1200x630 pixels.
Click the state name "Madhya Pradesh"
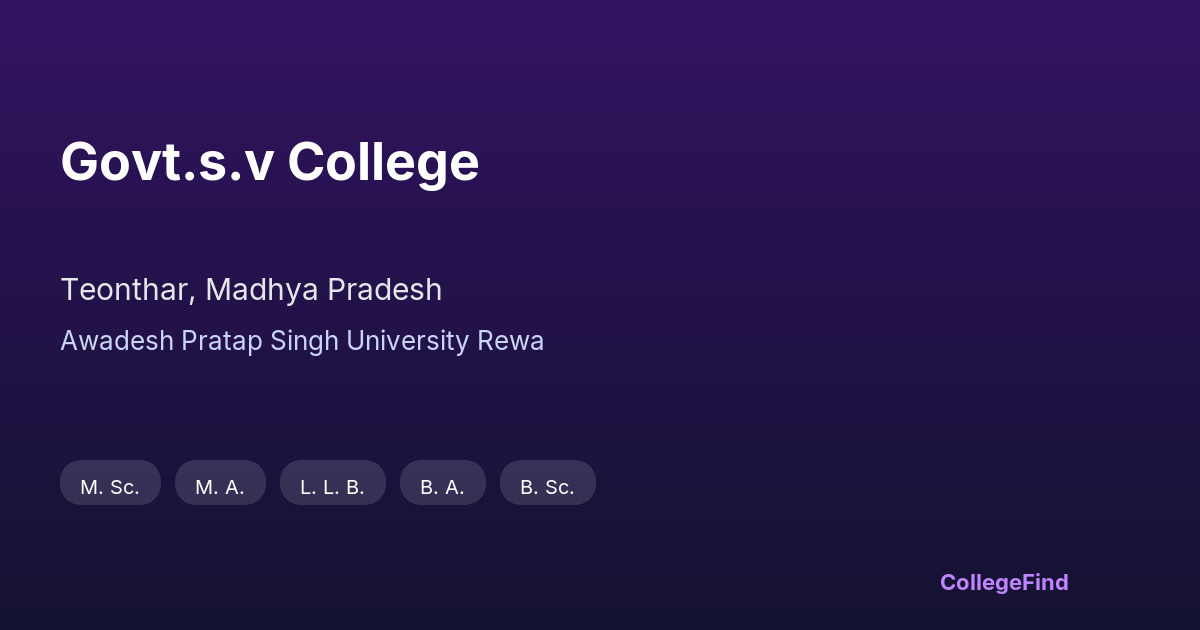[x=324, y=290]
